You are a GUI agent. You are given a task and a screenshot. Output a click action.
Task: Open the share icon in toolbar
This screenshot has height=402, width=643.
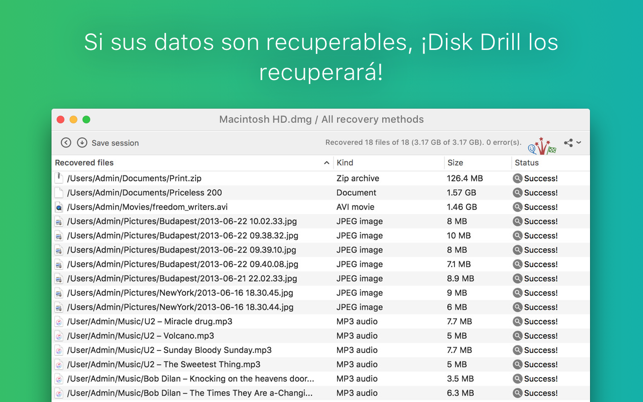[x=568, y=143]
